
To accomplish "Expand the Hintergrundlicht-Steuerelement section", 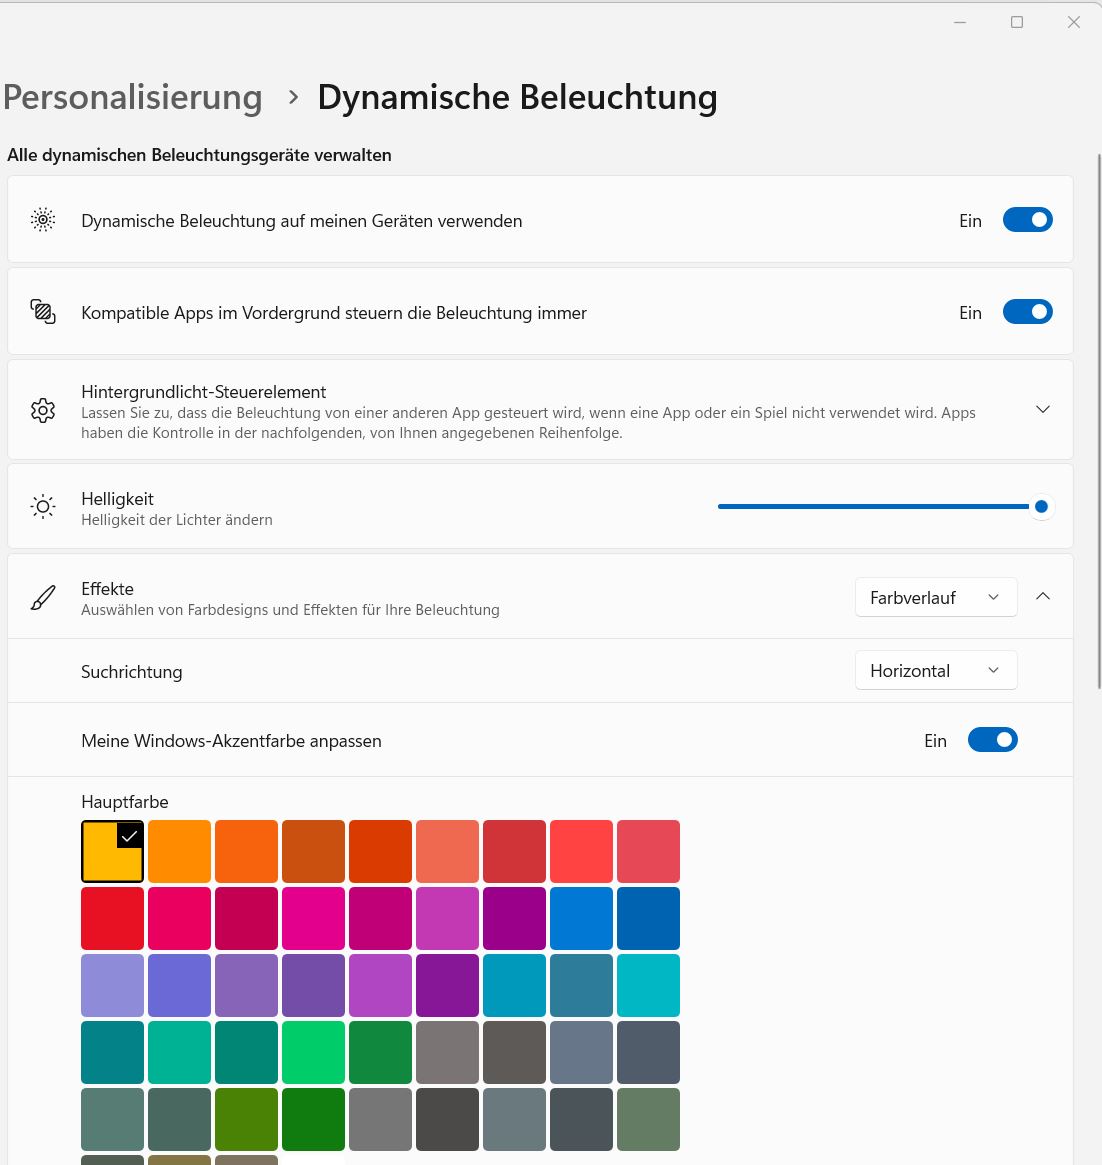I will pyautogui.click(x=1043, y=409).
